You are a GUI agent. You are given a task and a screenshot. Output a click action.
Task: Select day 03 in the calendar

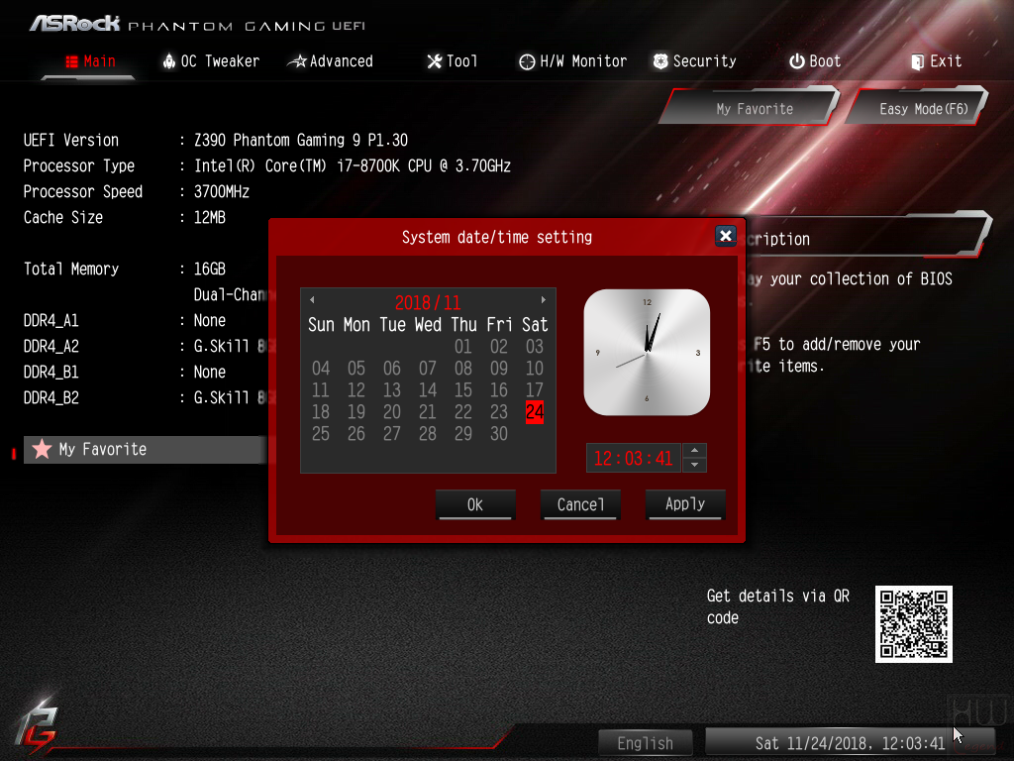[x=534, y=347]
